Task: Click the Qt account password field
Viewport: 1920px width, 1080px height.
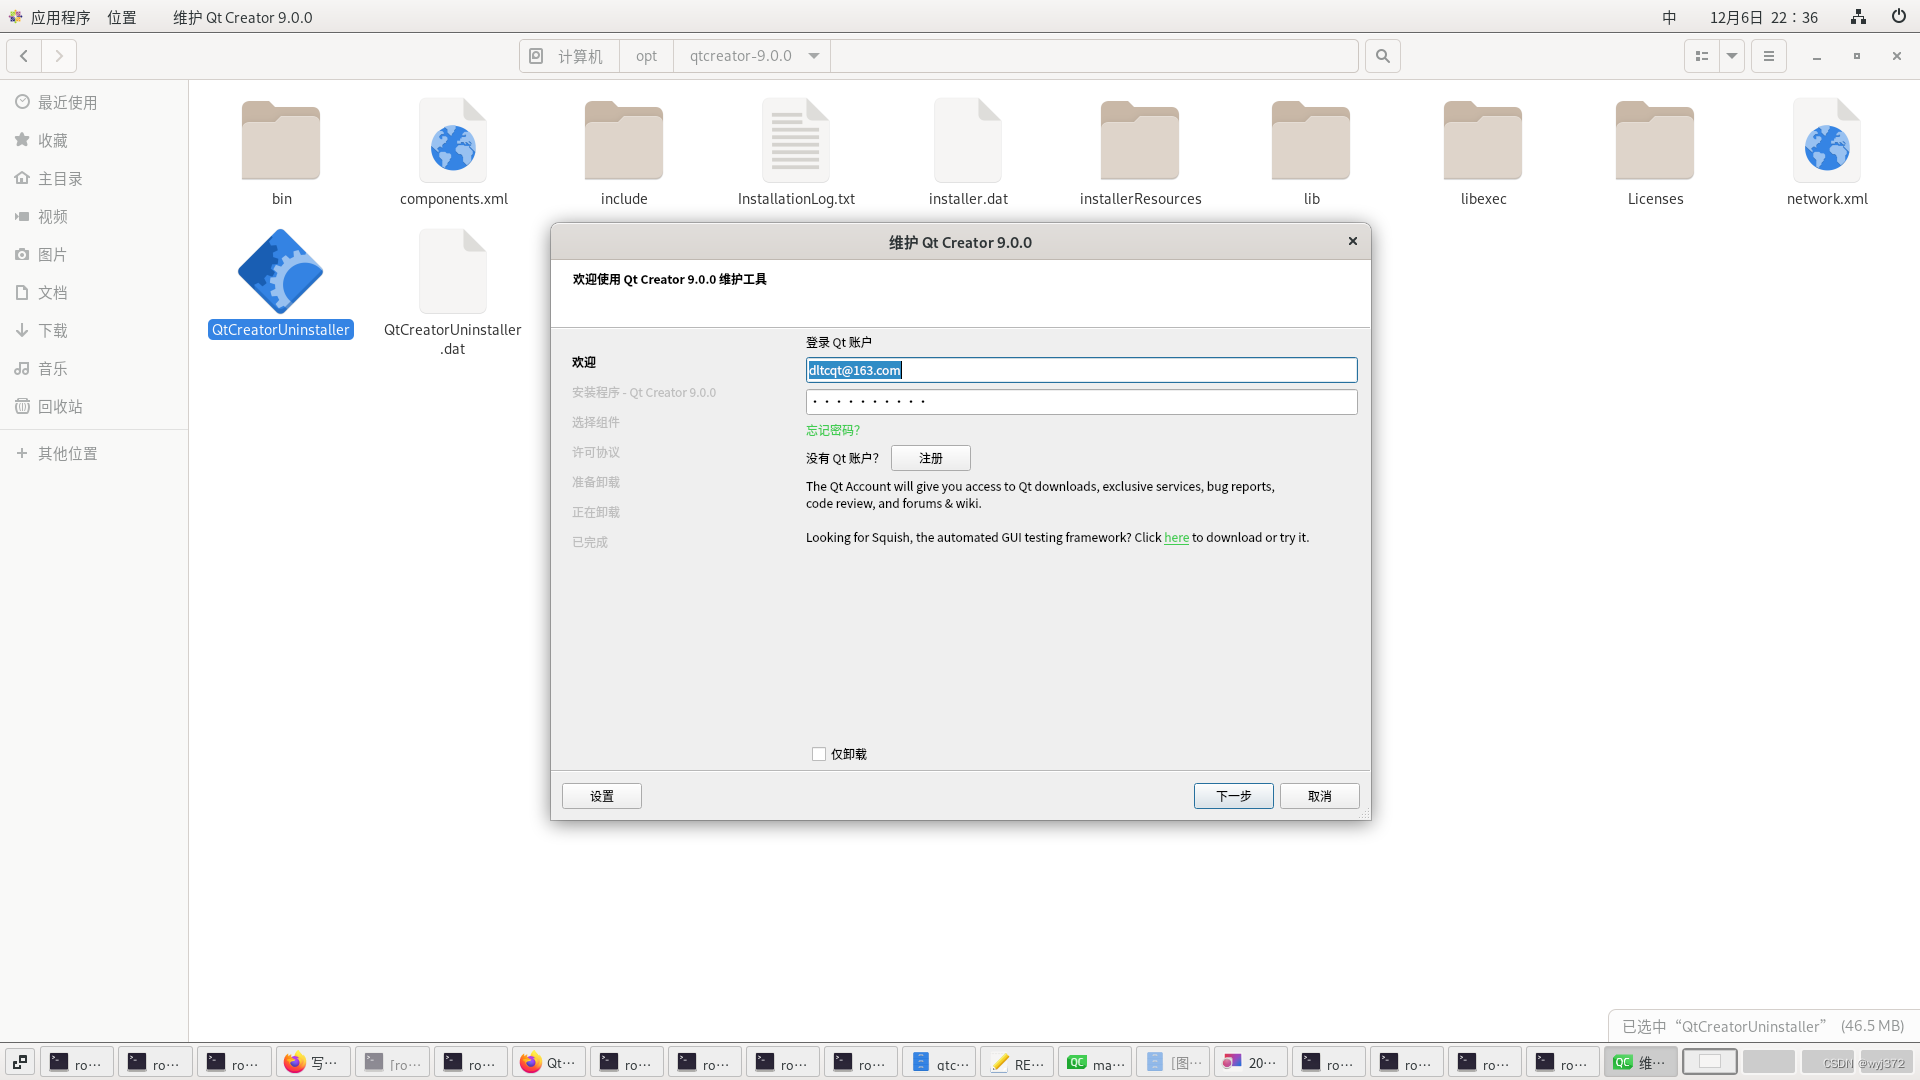Action: click(x=1081, y=401)
